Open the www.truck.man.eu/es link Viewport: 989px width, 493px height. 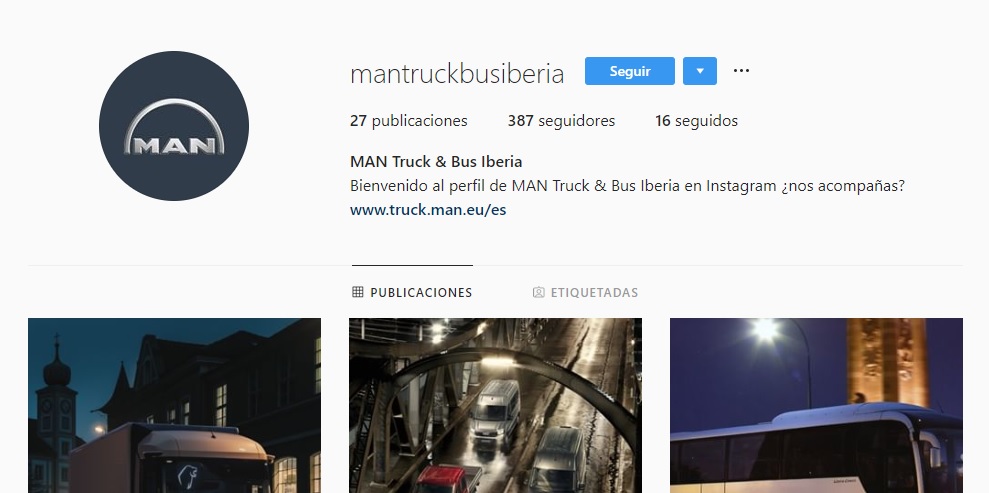coord(428,210)
